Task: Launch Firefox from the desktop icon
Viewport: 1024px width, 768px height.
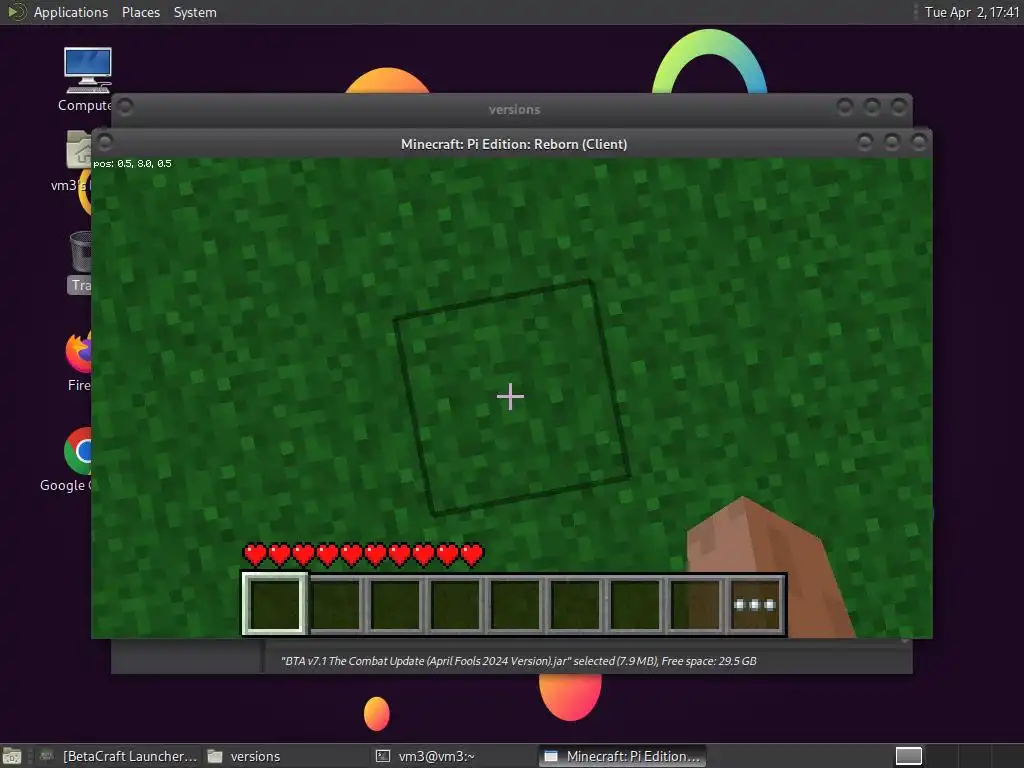Action: [78, 360]
